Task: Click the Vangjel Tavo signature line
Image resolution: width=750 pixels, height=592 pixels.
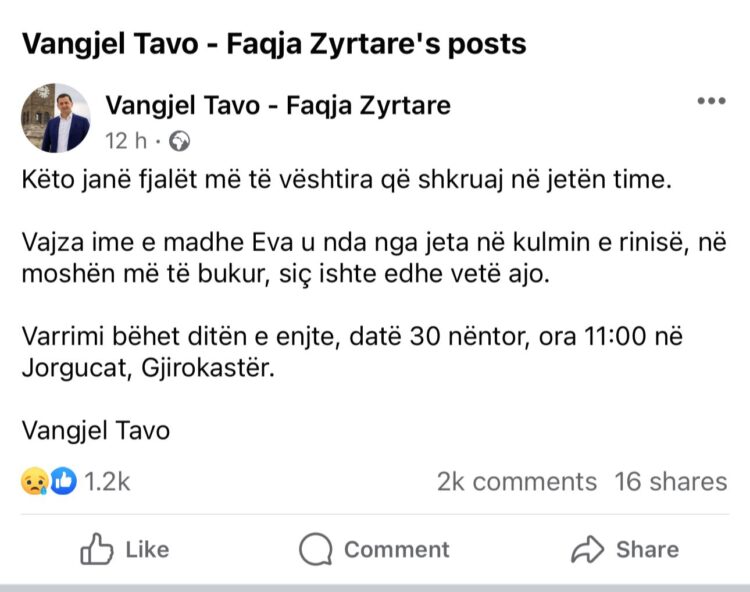Action: (96, 430)
